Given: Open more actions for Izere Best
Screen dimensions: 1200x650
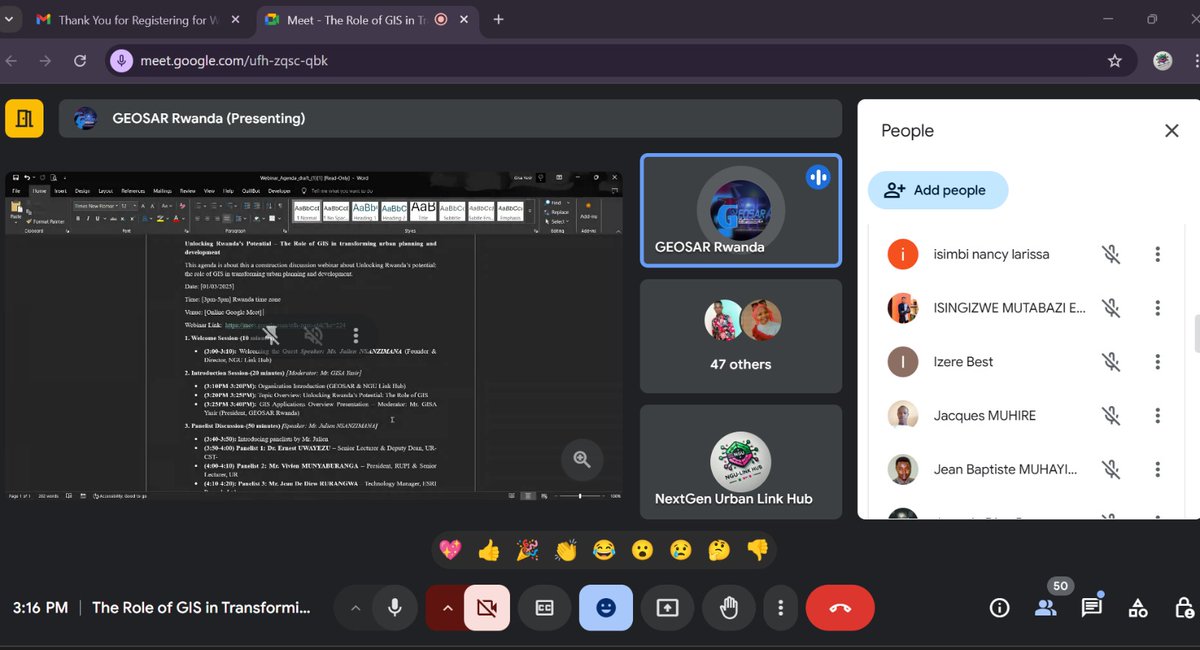Looking at the screenshot, I should [x=1157, y=362].
